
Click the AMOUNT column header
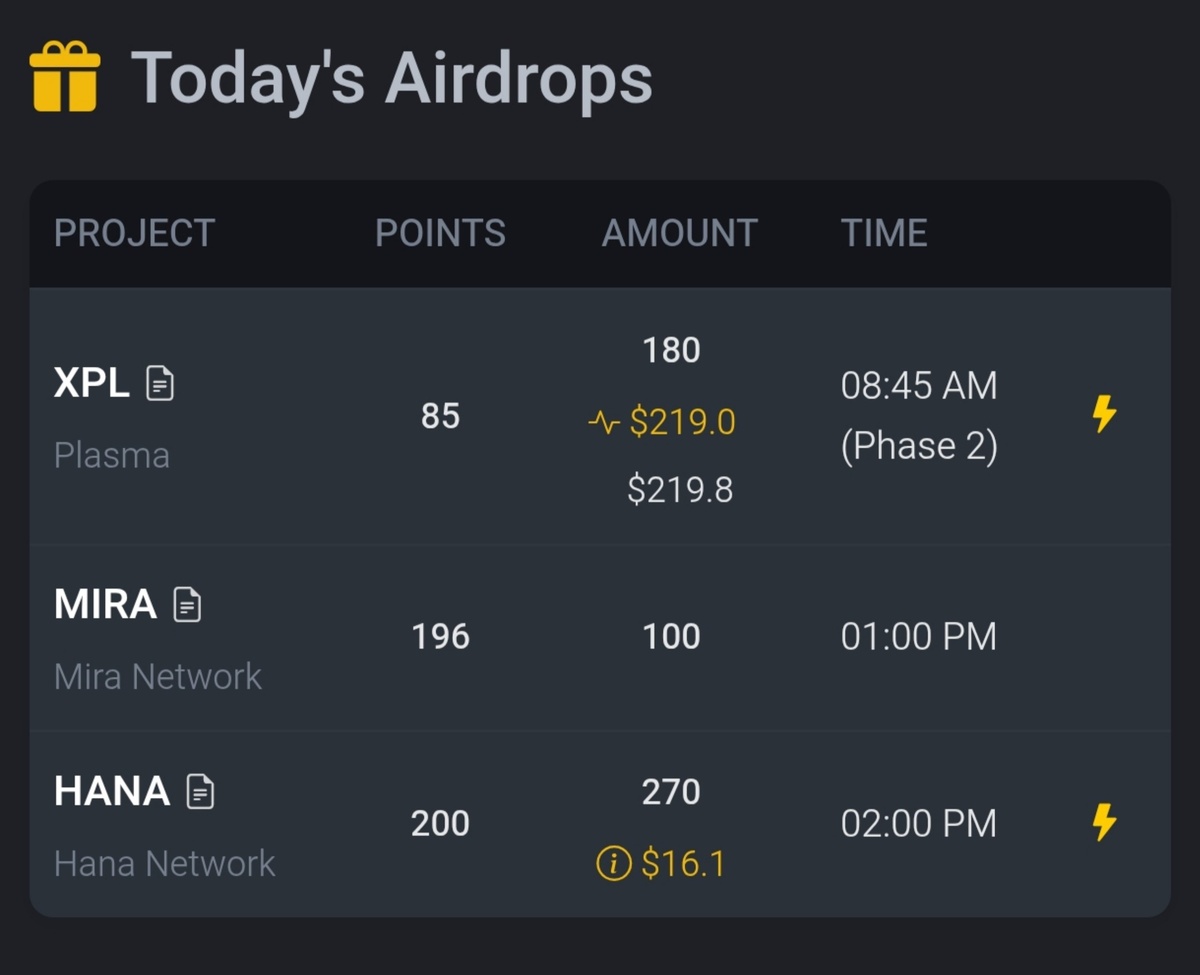click(x=679, y=233)
